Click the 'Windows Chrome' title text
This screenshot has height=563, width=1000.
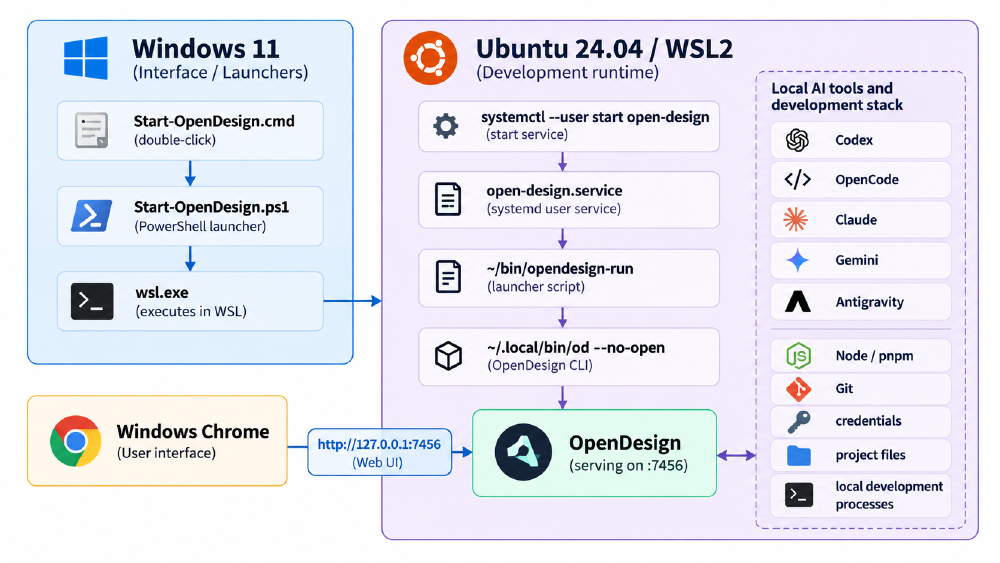[193, 432]
